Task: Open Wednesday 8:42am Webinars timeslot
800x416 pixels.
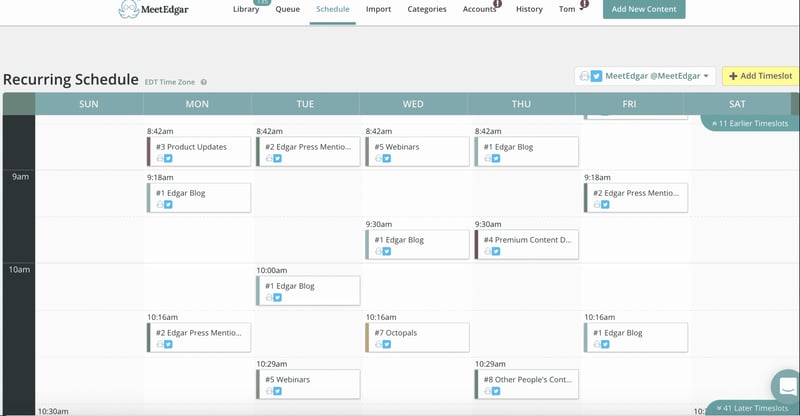Action: [x=417, y=152]
